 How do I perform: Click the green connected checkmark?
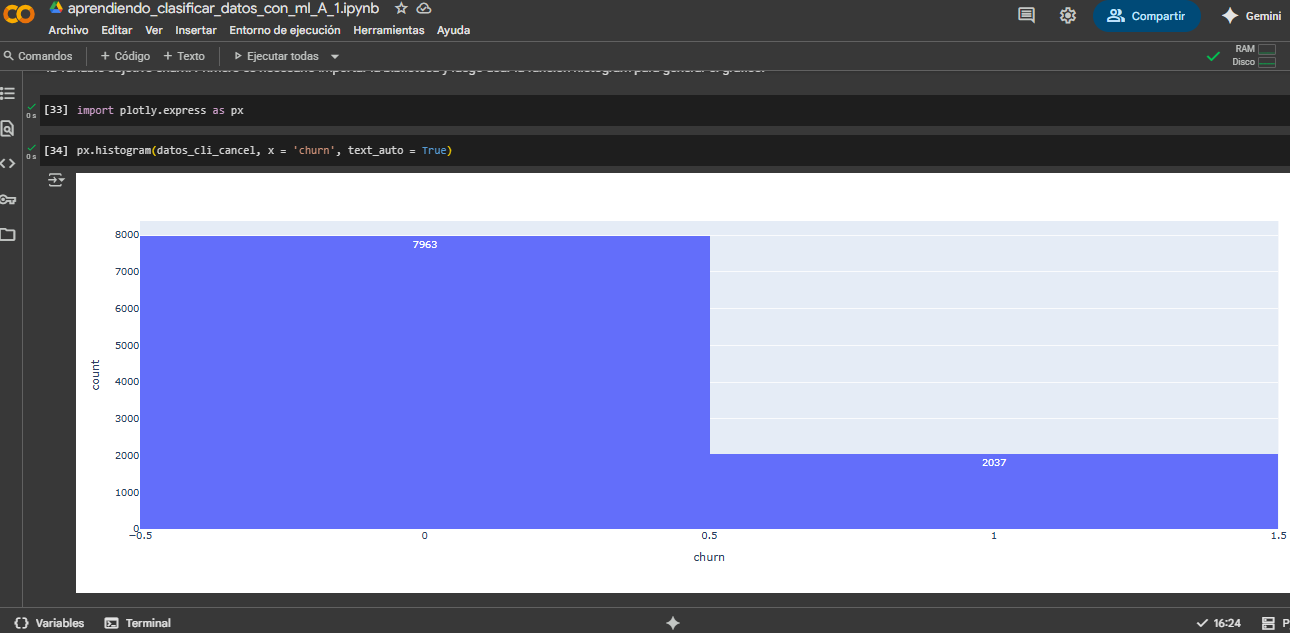(1213, 56)
